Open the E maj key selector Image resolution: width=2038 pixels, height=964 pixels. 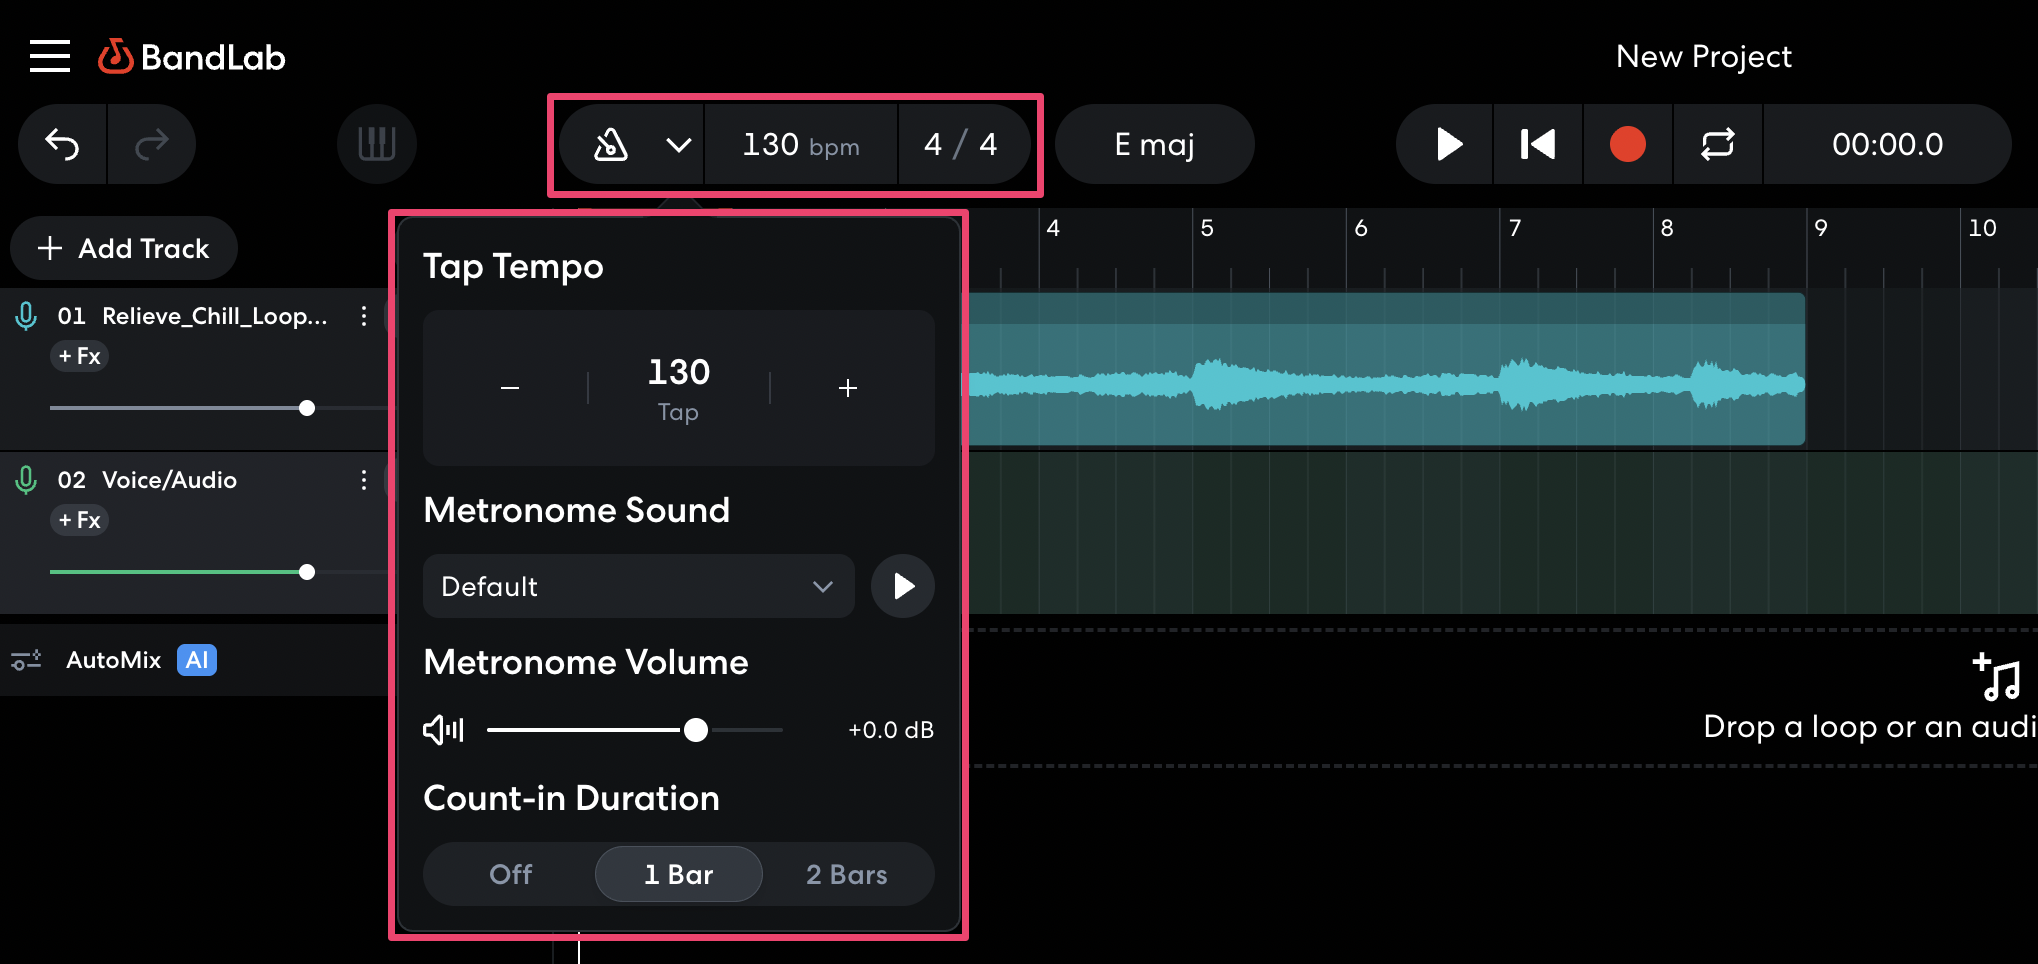(1154, 145)
